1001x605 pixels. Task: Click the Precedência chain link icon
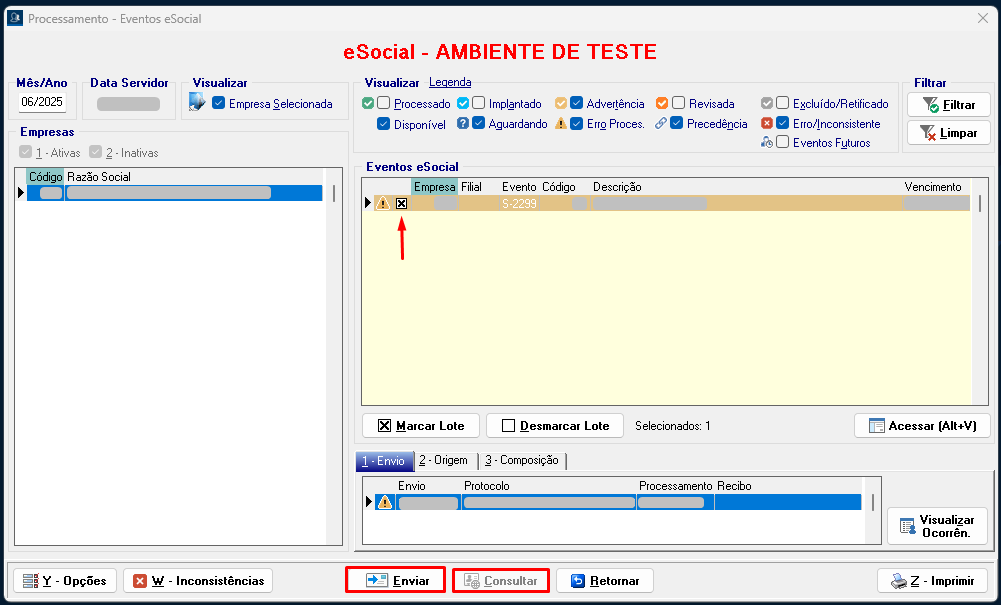click(661, 124)
